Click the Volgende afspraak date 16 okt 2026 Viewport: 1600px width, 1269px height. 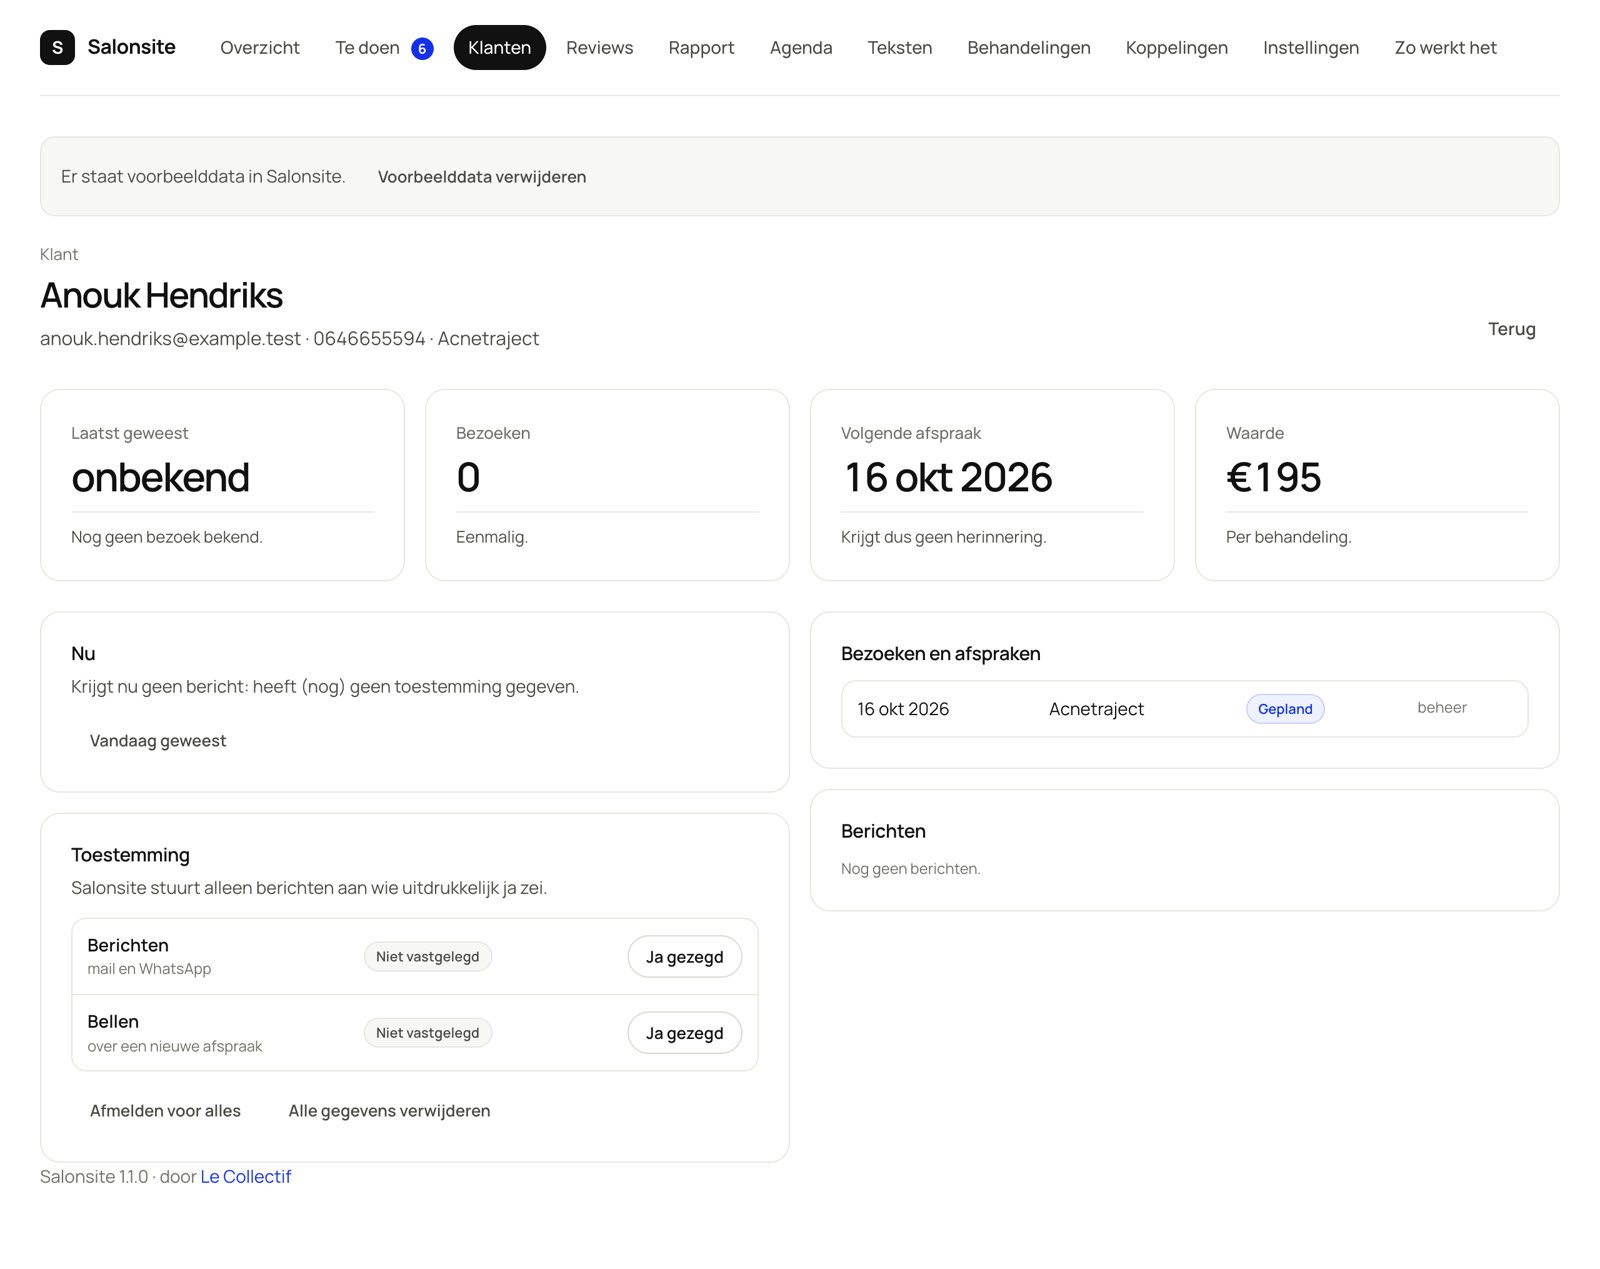point(948,478)
